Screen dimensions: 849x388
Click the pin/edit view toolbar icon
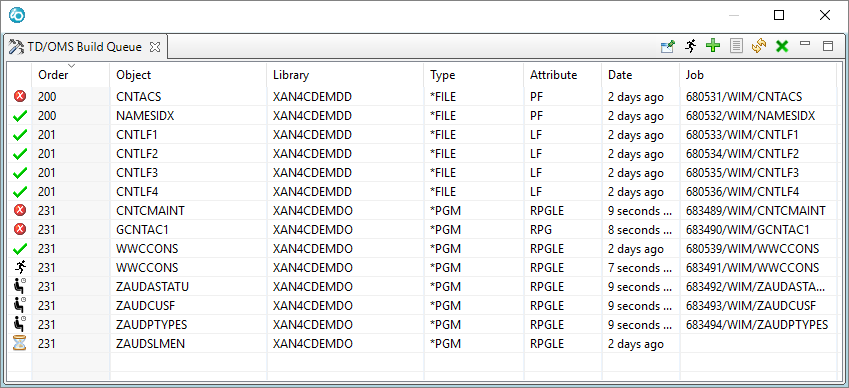tap(668, 47)
